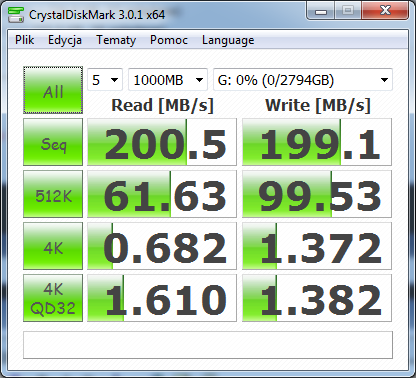Click the 4K write result 1.372

click(x=317, y=246)
